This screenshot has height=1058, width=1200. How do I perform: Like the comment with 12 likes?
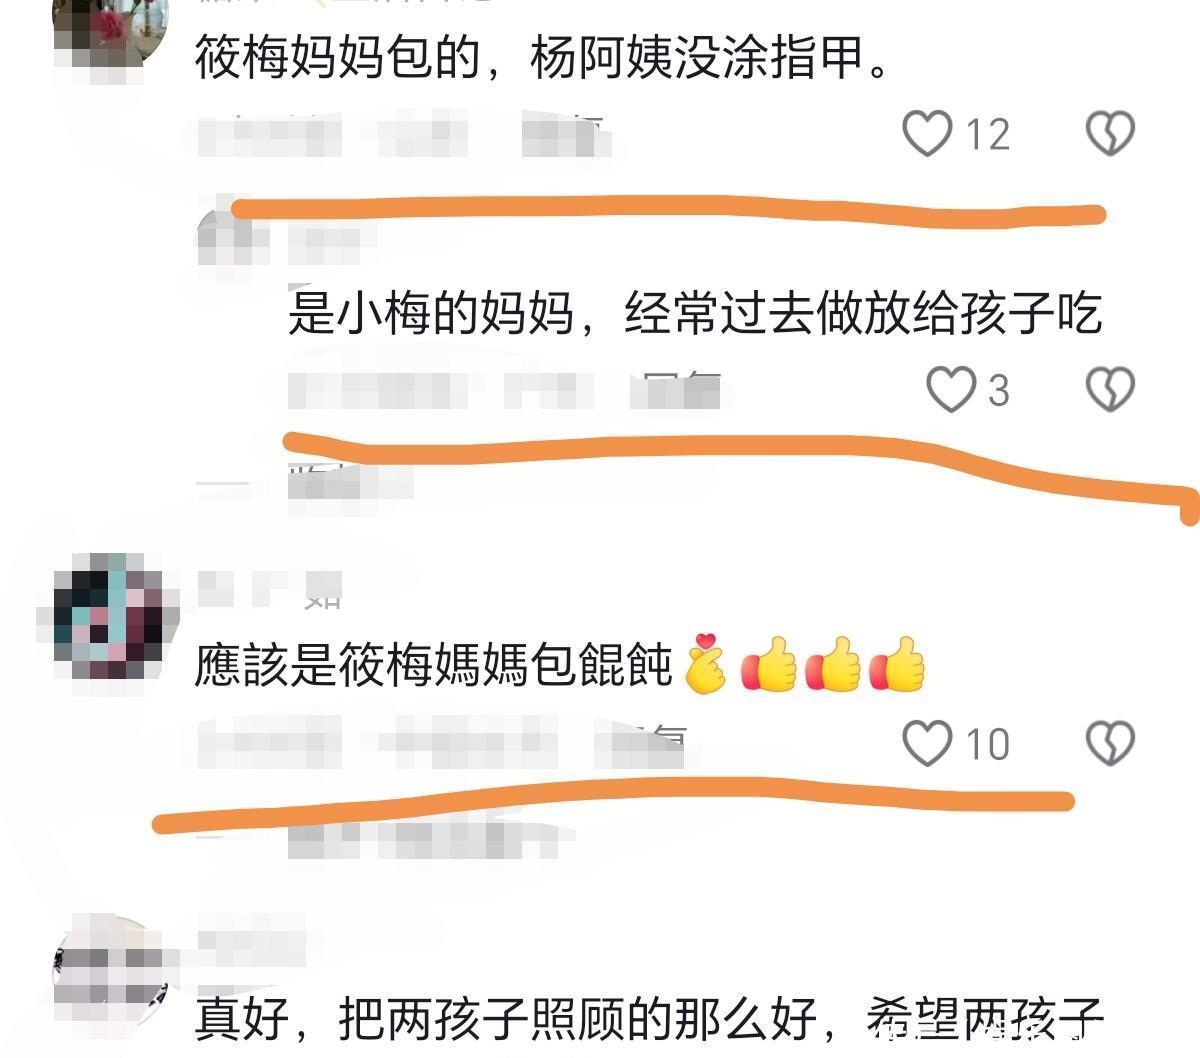927,133
